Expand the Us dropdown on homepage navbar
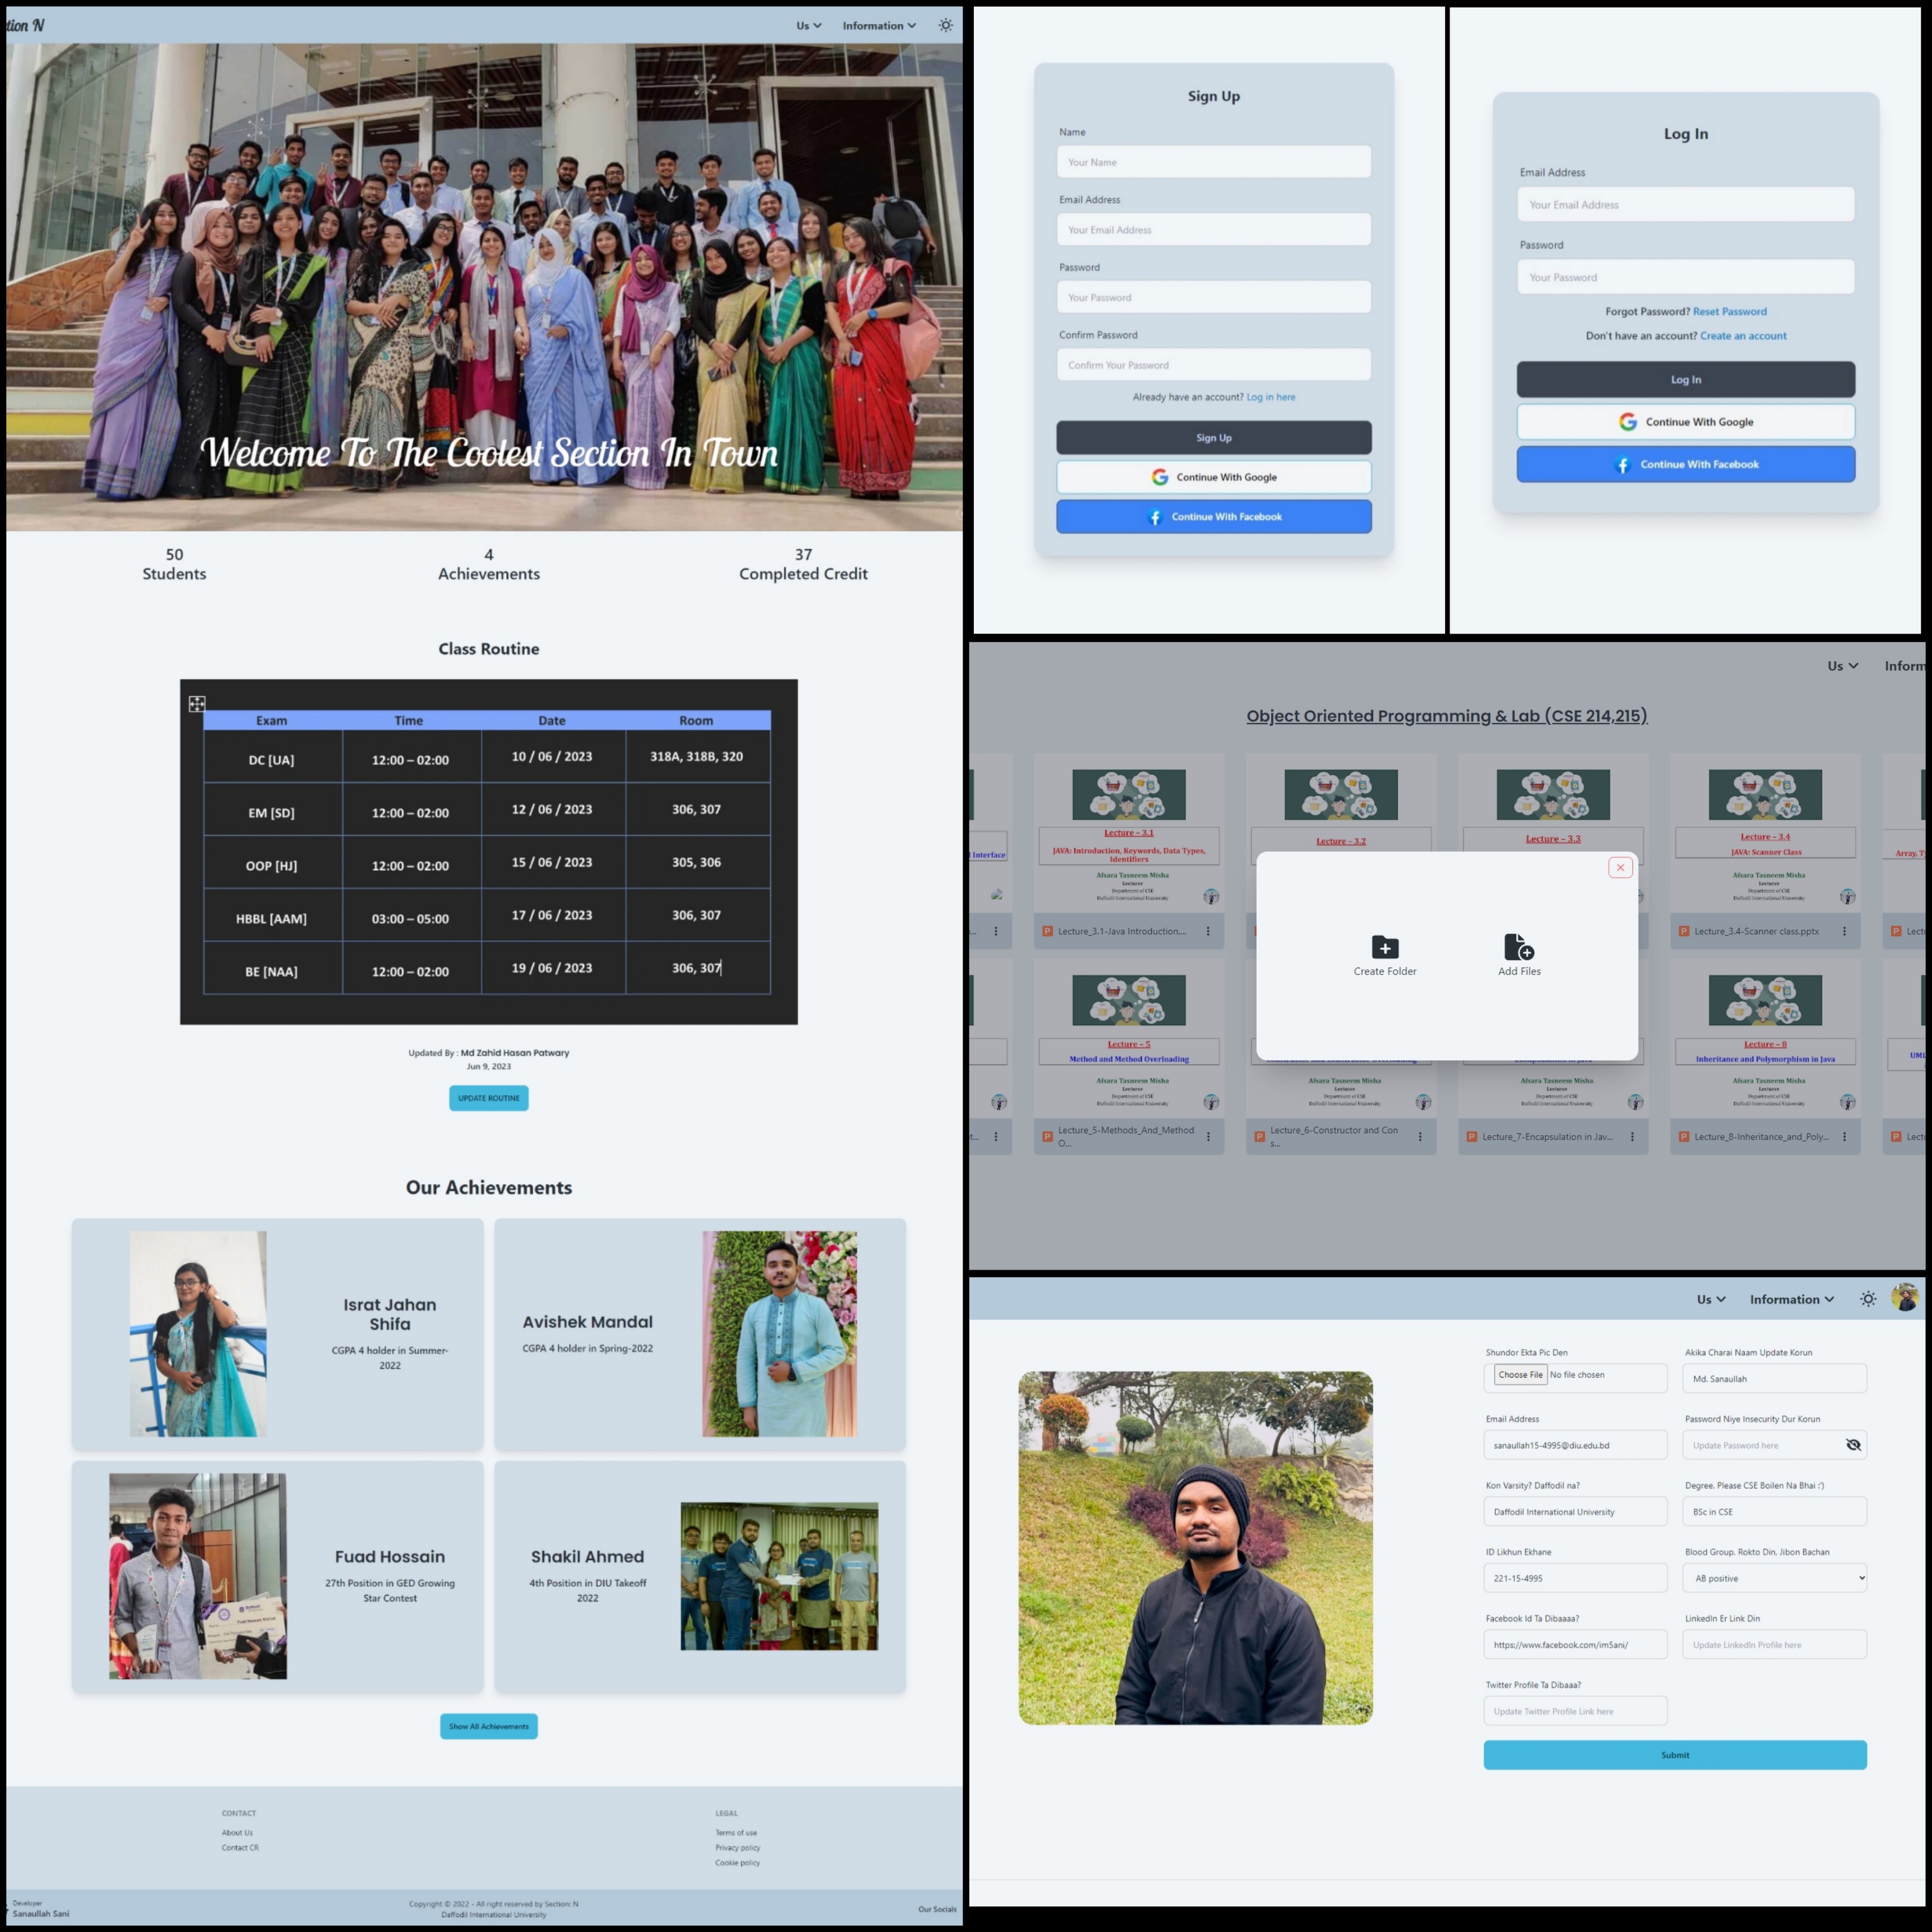Image resolution: width=1932 pixels, height=1932 pixels. (808, 26)
